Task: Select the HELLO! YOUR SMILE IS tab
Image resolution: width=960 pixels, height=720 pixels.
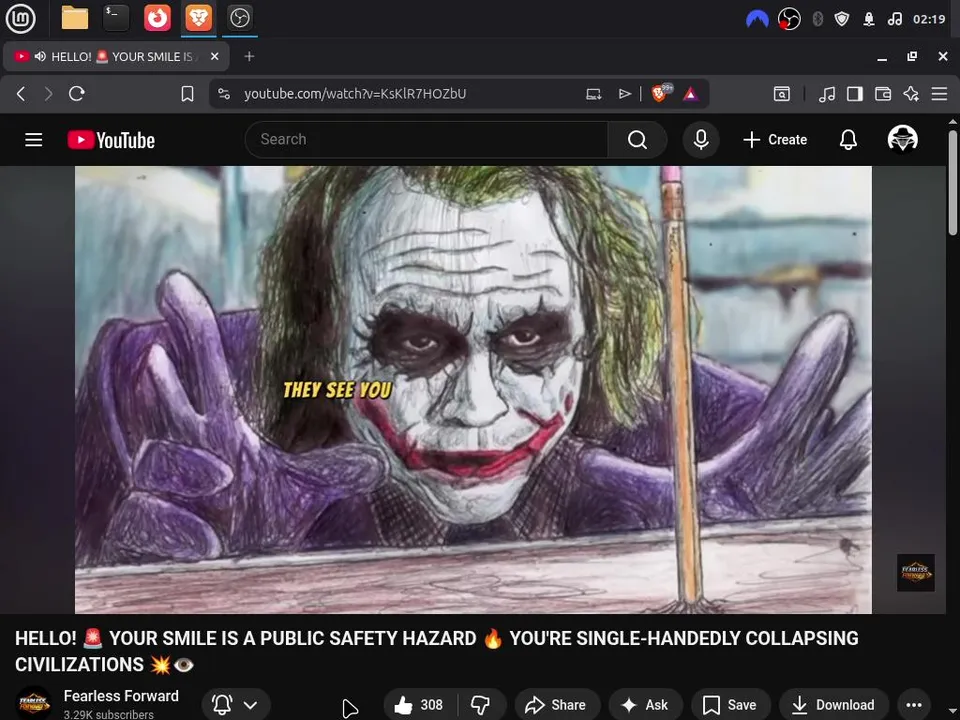Action: [x=116, y=56]
